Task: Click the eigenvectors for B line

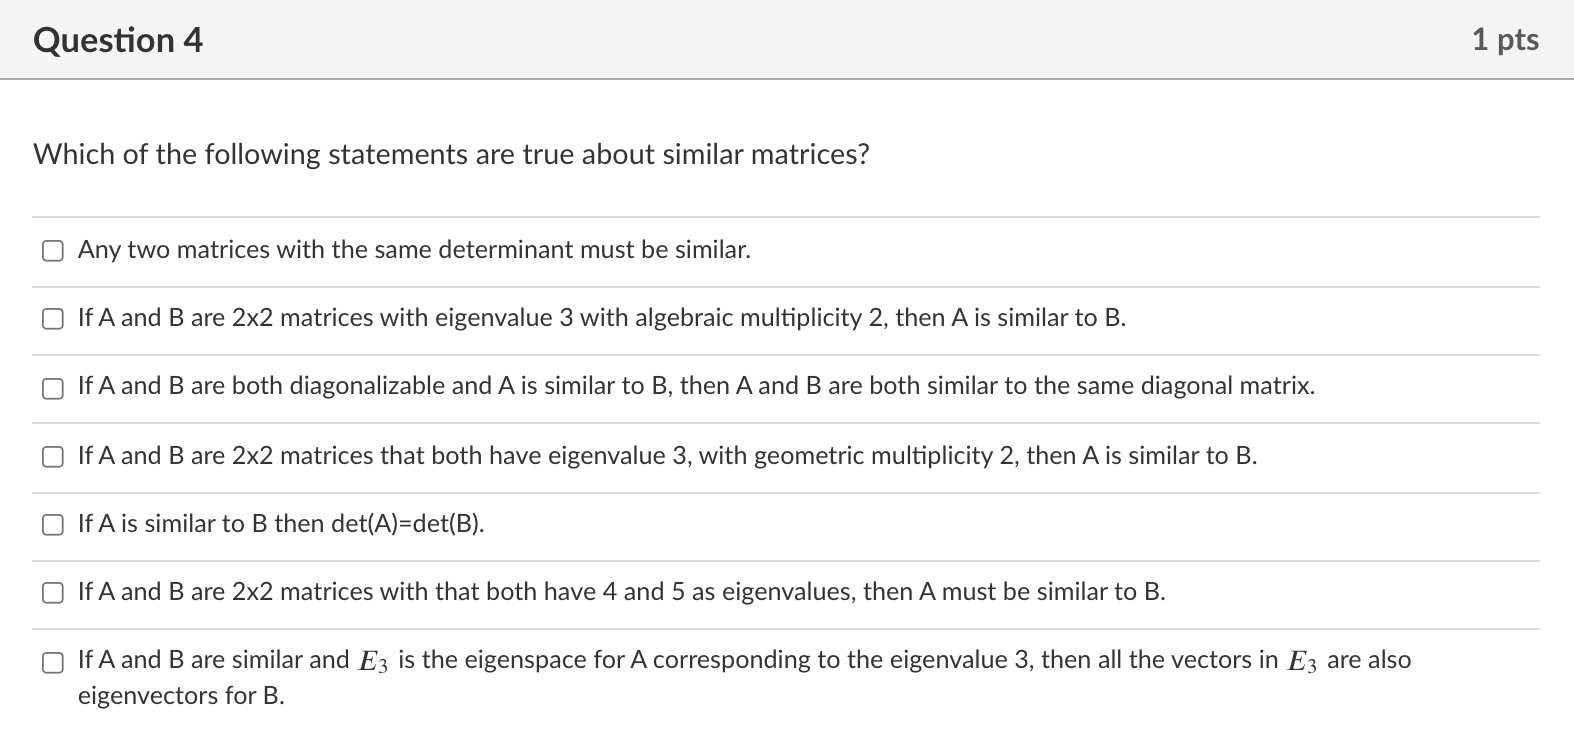Action: point(181,696)
